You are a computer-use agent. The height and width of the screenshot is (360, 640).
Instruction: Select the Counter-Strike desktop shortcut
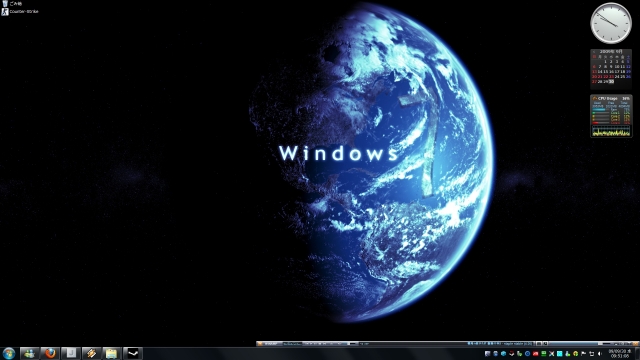pyautogui.click(x=20, y=11)
